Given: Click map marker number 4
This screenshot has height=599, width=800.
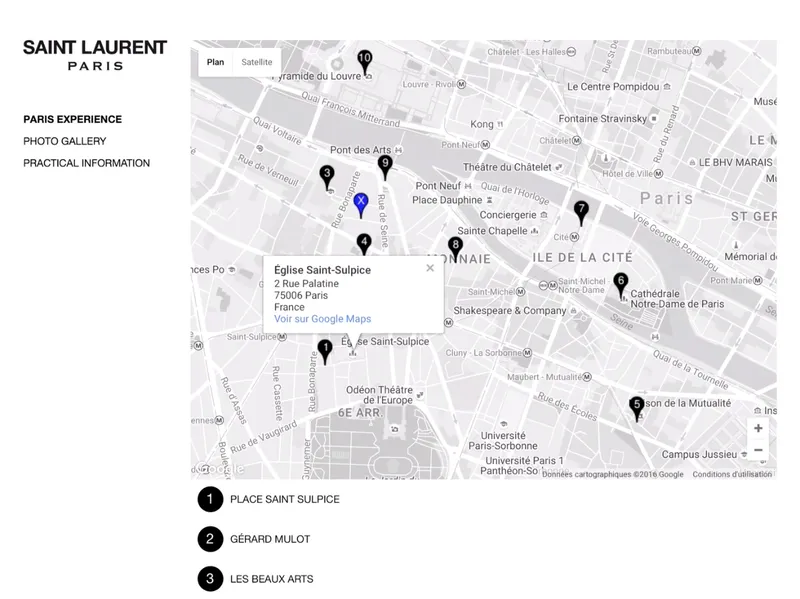Looking at the screenshot, I should click(x=364, y=244).
